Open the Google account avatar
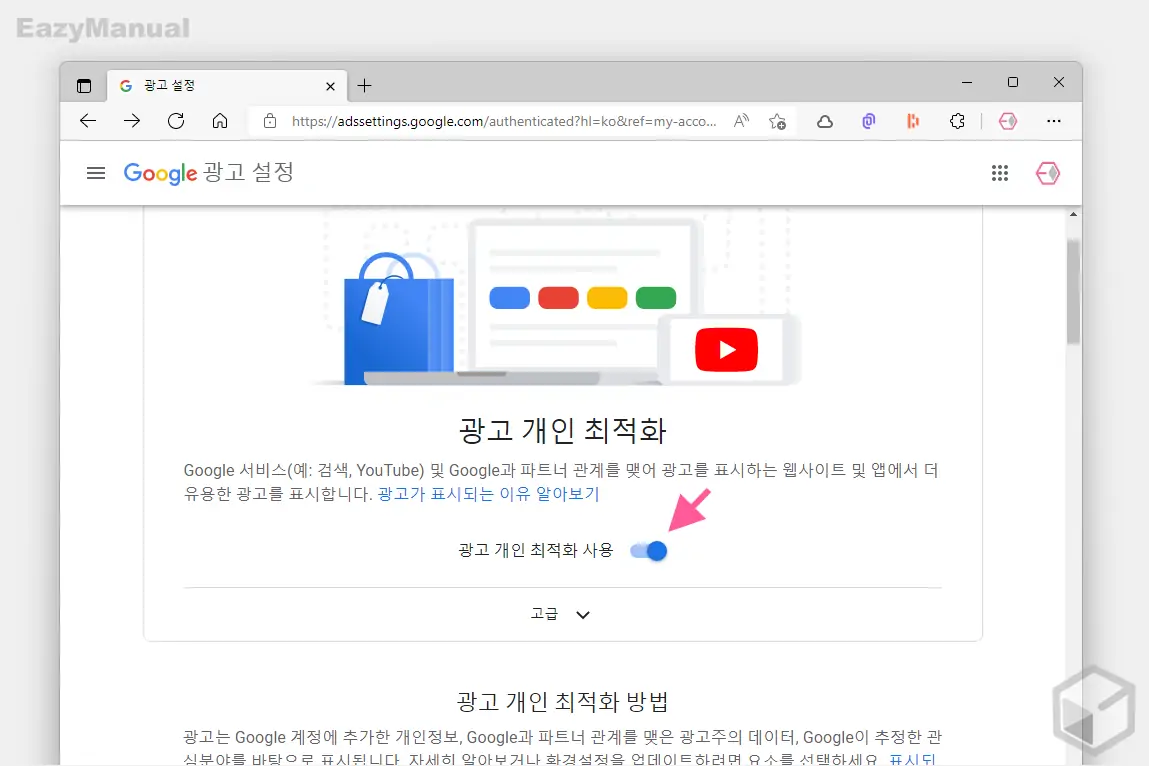The image size is (1149, 766). tap(1048, 173)
